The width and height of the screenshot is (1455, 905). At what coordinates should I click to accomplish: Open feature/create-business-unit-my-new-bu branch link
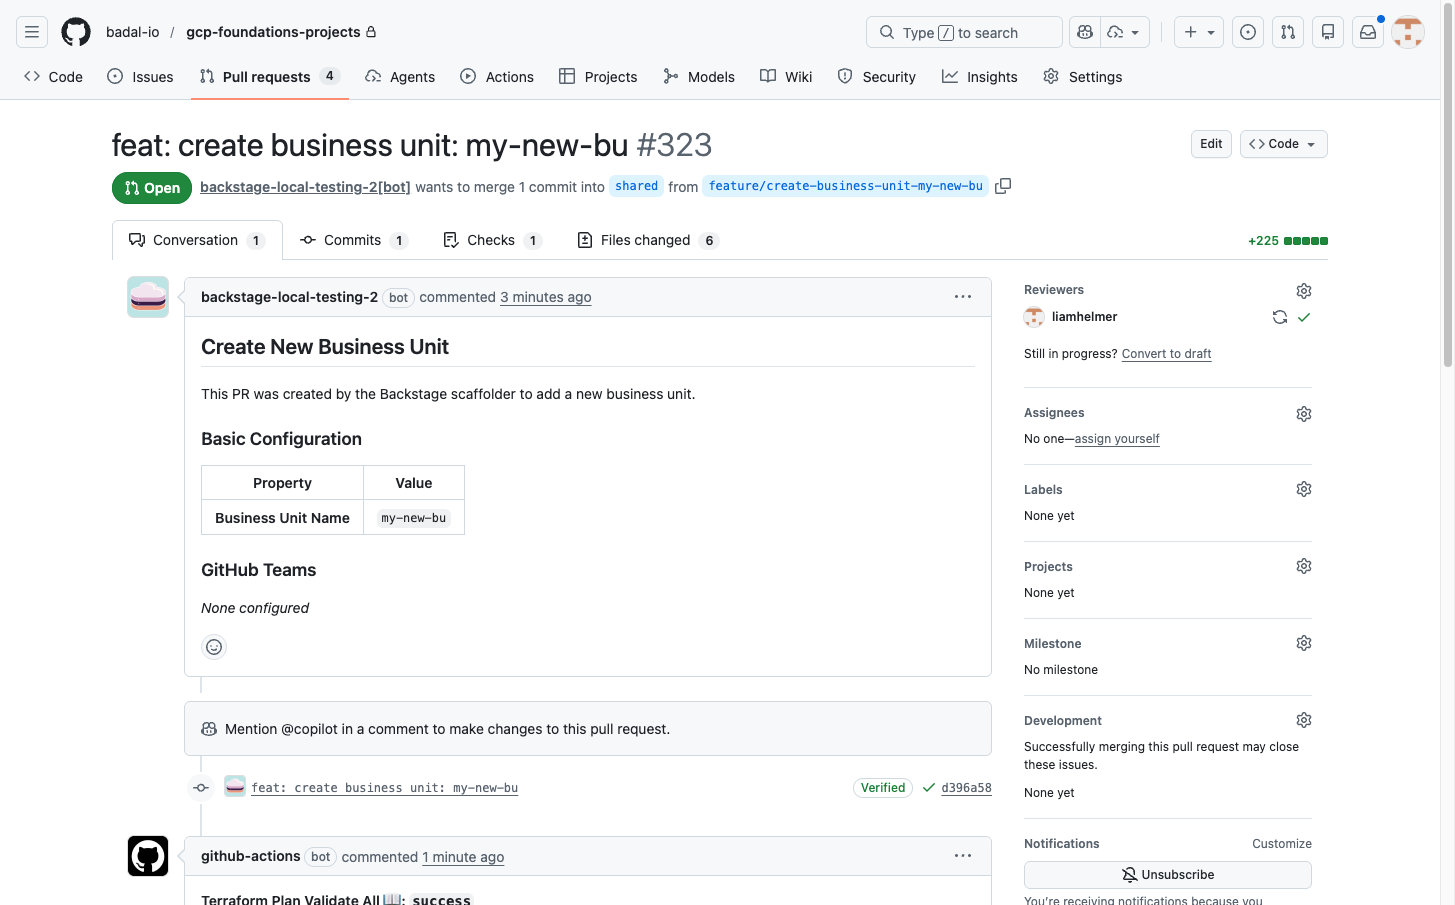point(846,186)
